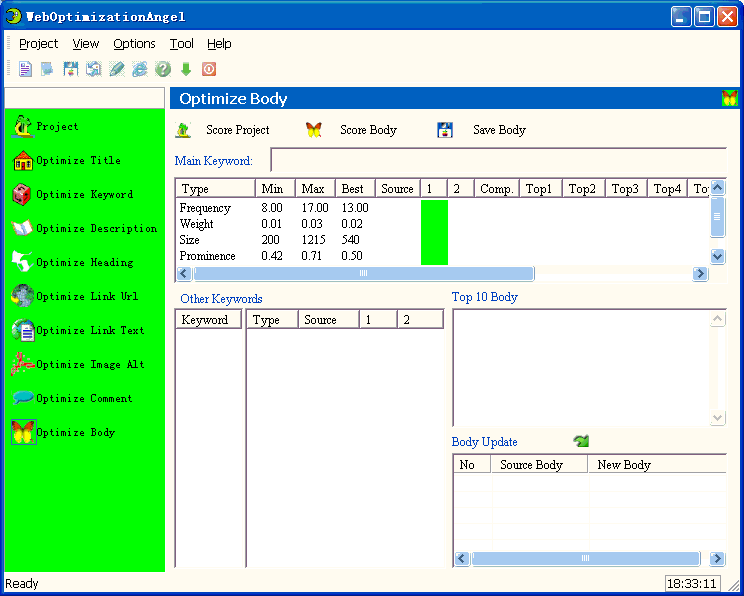This screenshot has height=596, width=744.
Task: Click the Min column header
Action: [275, 189]
